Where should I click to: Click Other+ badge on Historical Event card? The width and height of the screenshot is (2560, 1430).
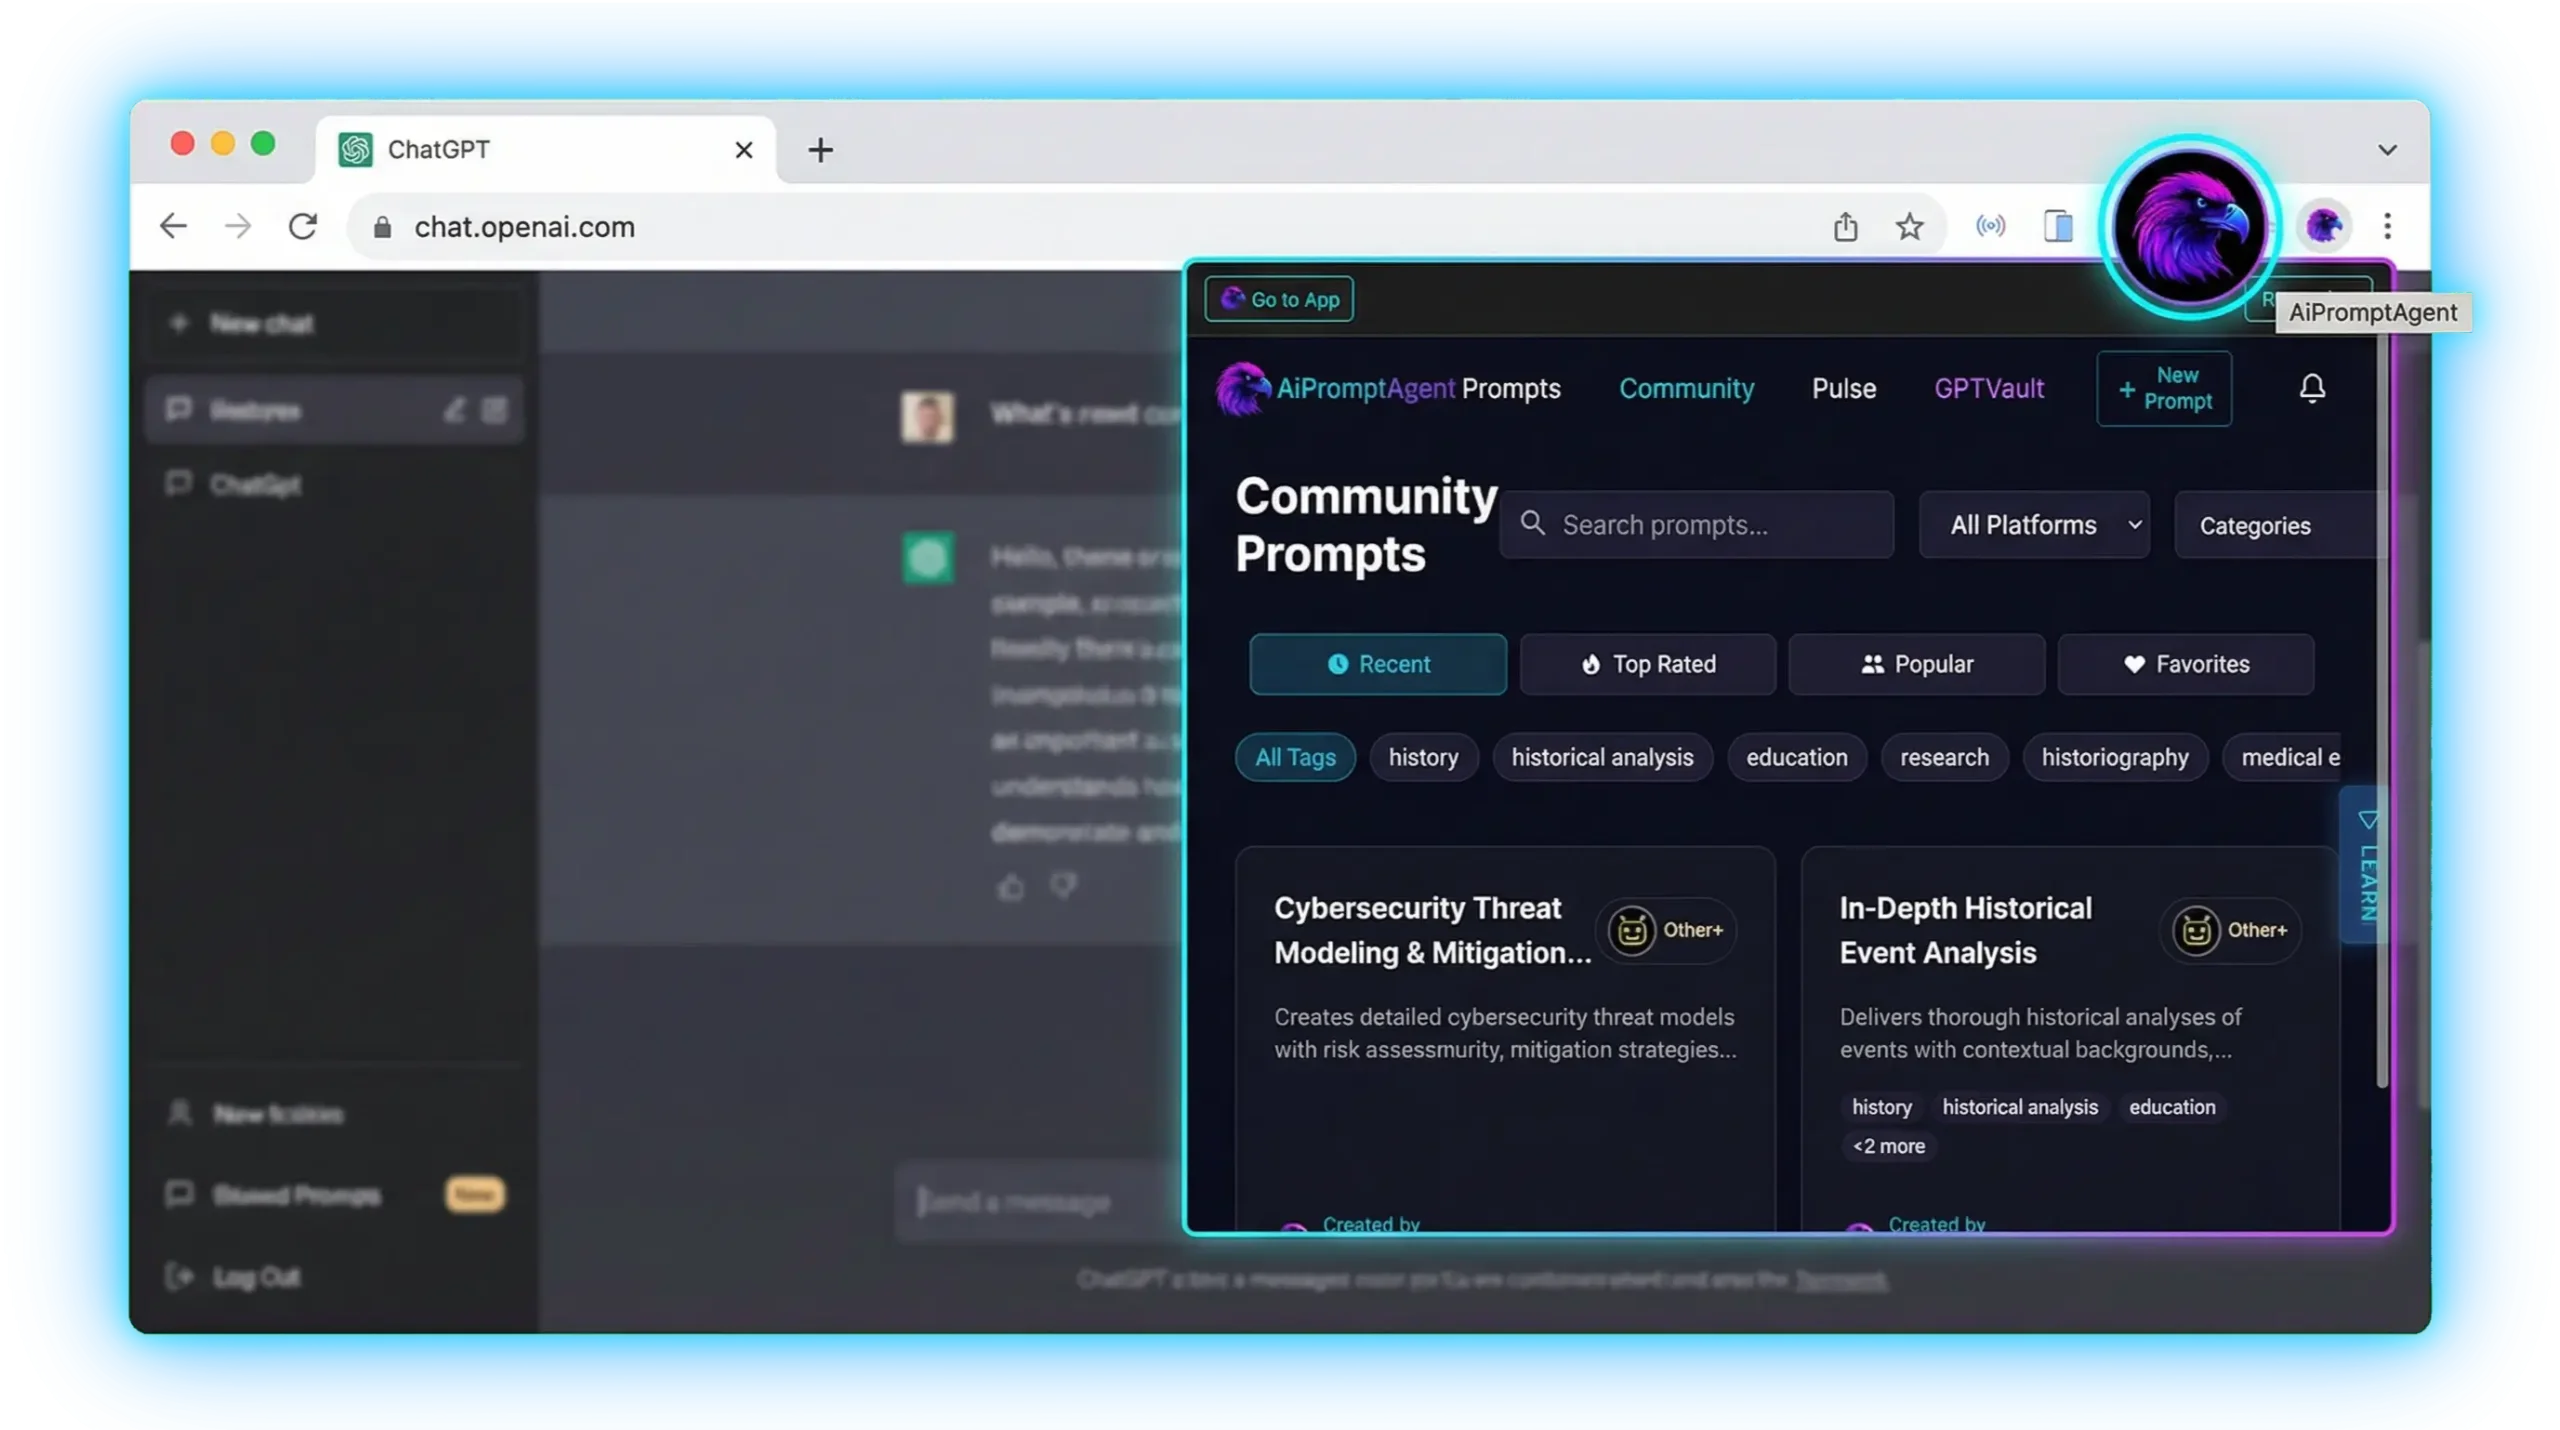(2230, 930)
